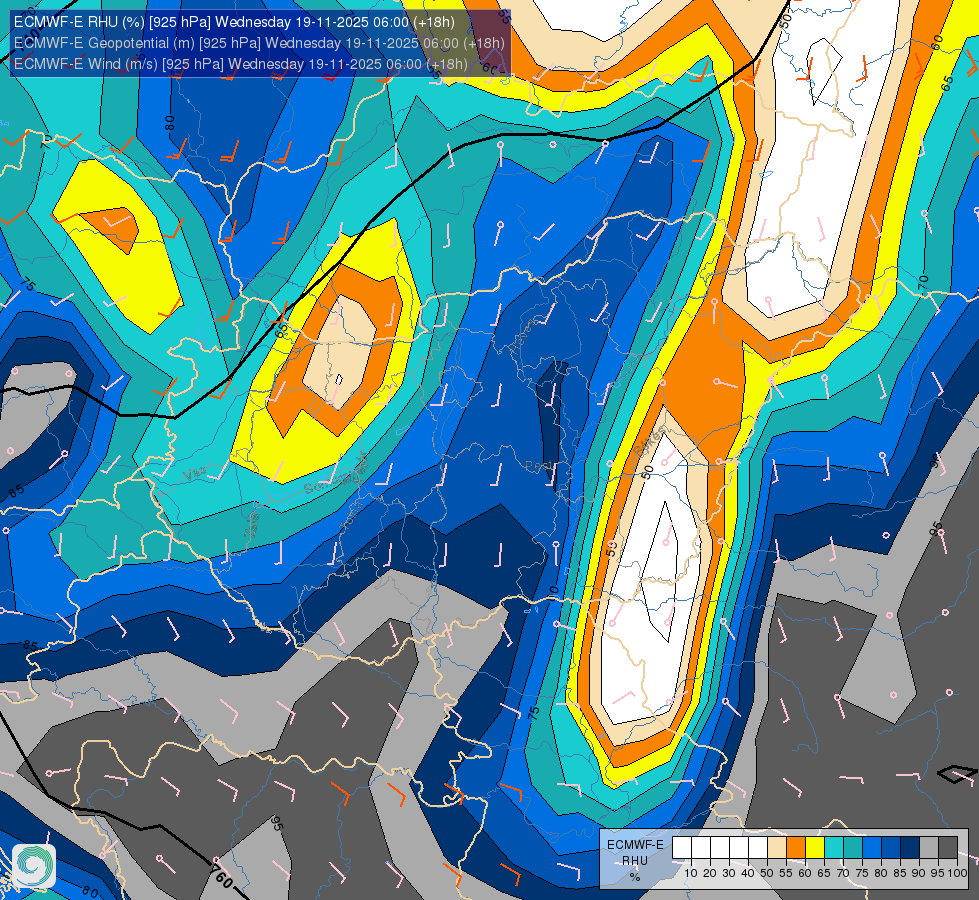Pick the light gray 90-95% legend swatch
The width and height of the screenshot is (979, 900).
click(x=929, y=848)
